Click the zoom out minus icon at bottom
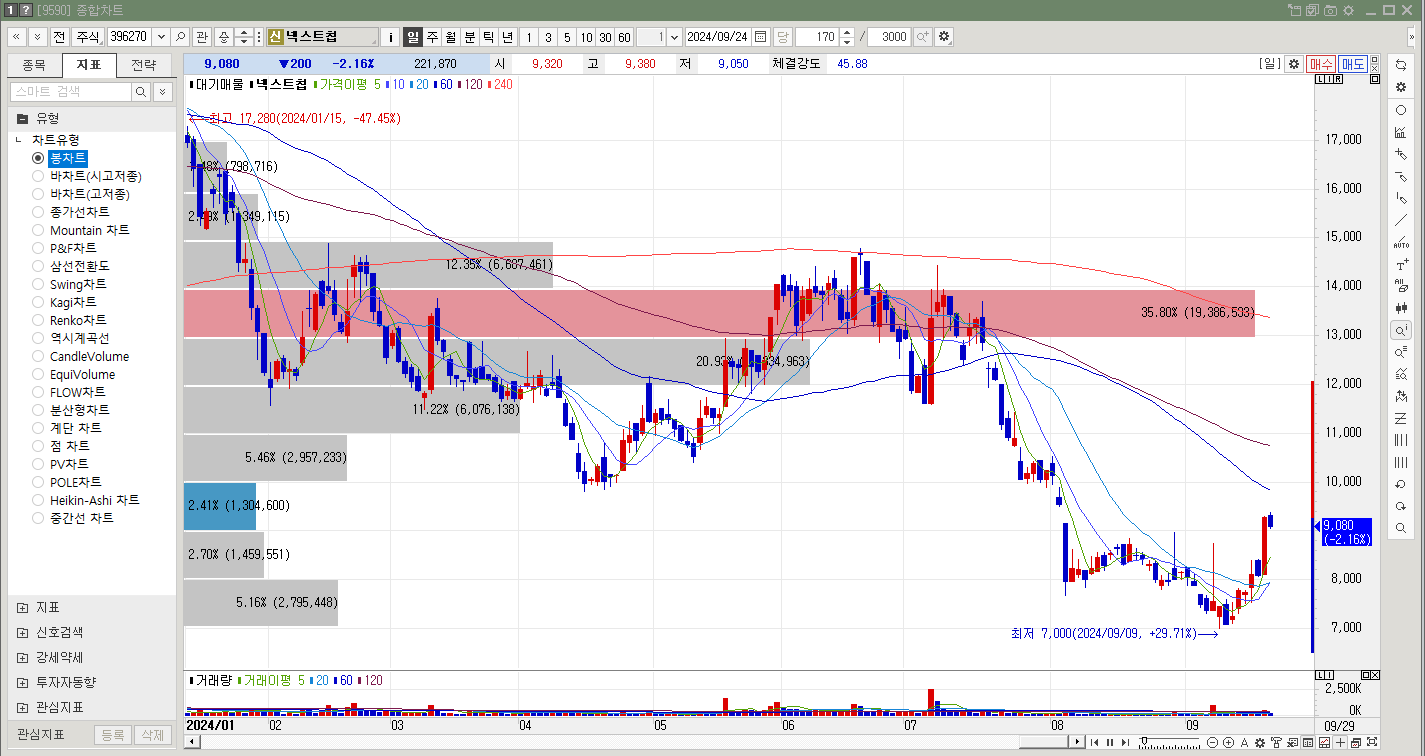 [1213, 742]
